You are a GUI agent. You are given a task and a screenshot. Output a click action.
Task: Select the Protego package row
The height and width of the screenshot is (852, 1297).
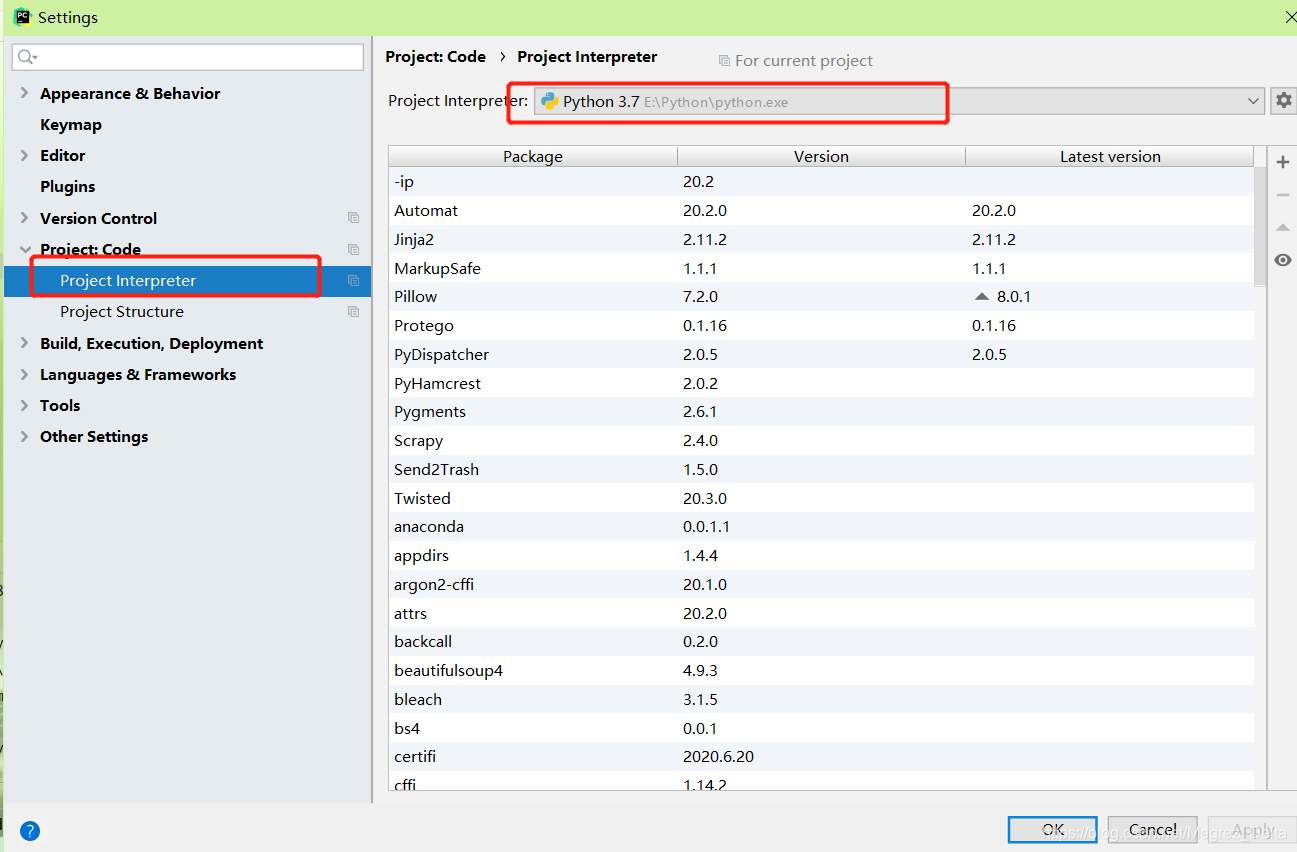point(821,326)
